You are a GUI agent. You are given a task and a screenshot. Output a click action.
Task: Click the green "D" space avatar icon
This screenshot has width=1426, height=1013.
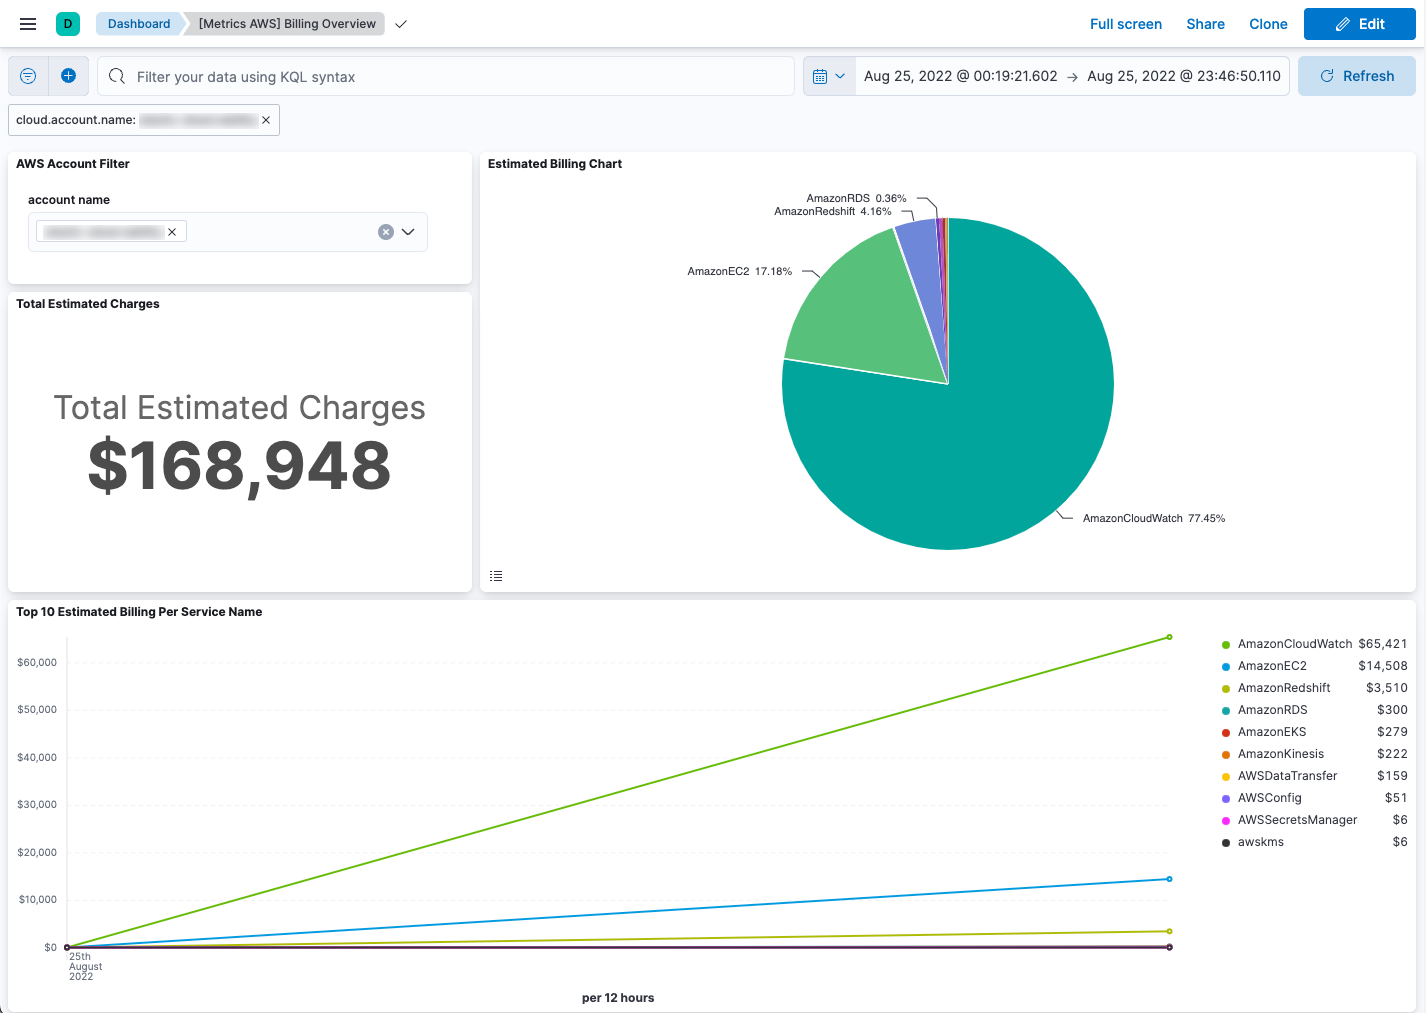coord(66,23)
